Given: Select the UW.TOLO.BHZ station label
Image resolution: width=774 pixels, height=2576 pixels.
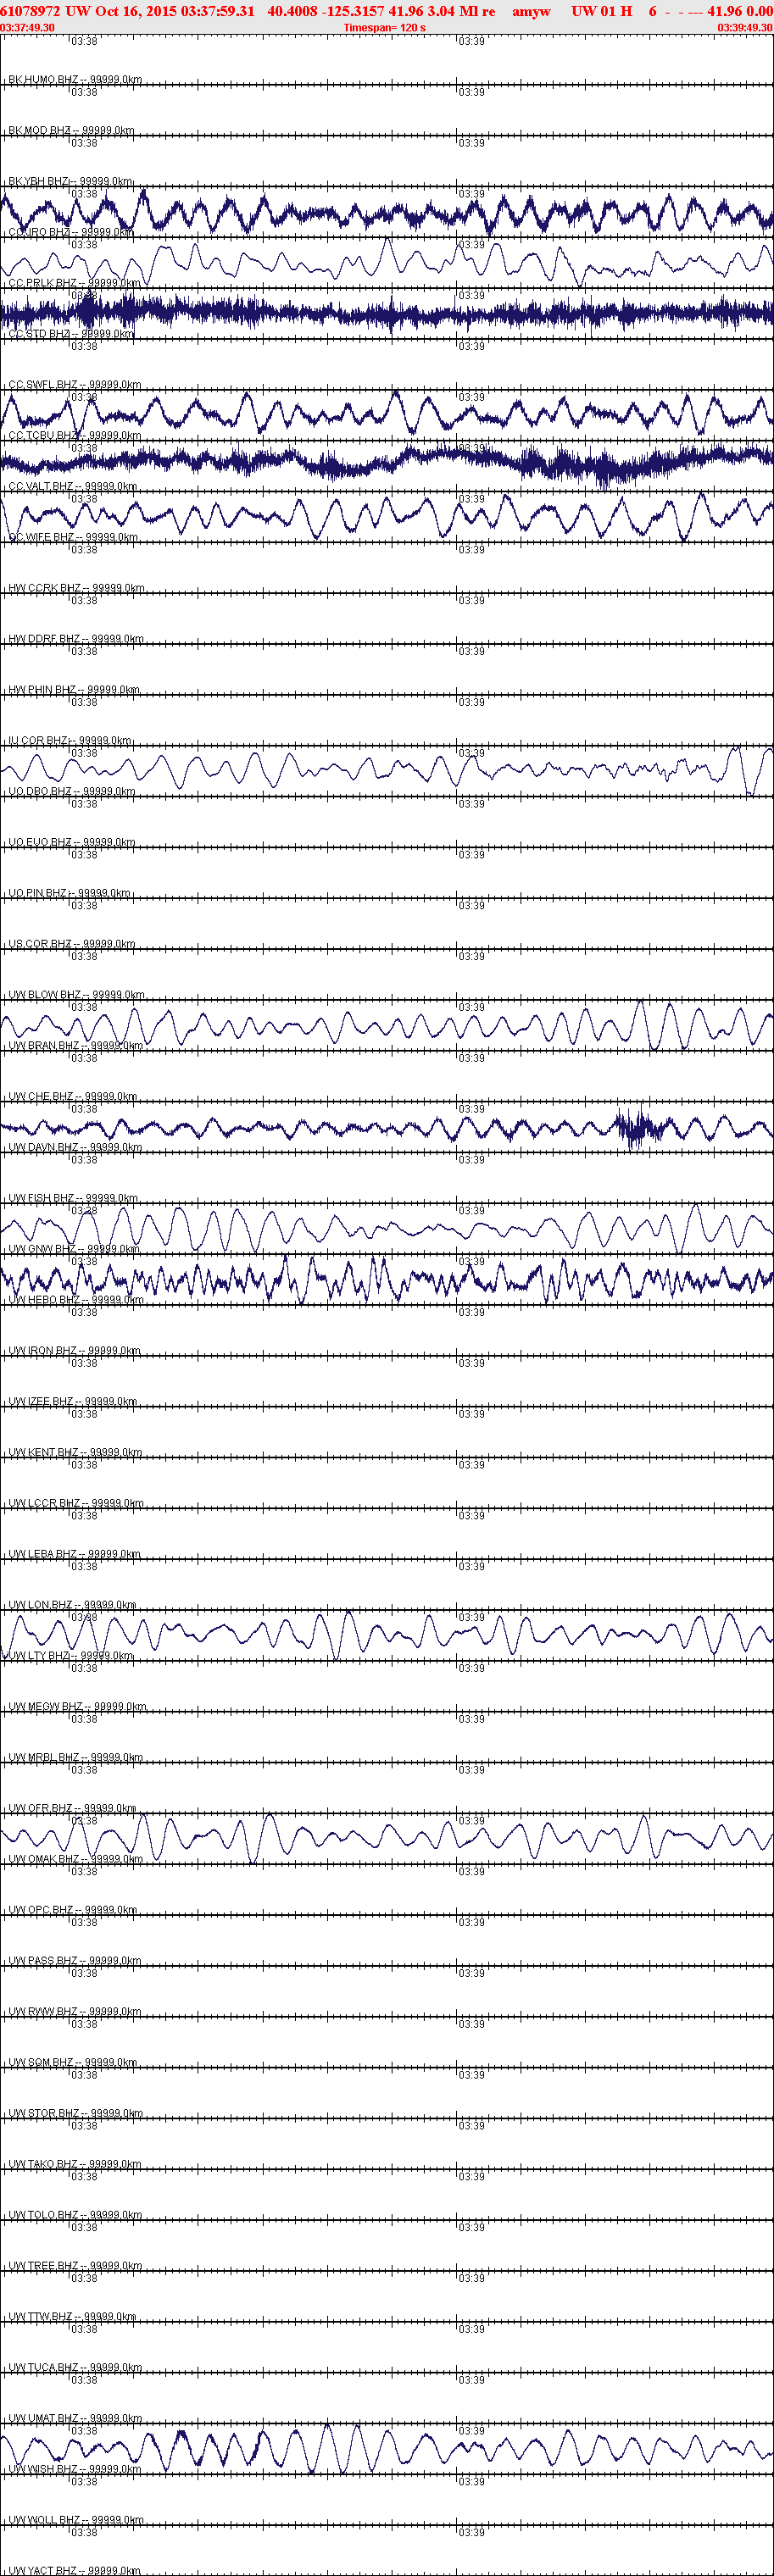Looking at the screenshot, I should point(74,2216).
